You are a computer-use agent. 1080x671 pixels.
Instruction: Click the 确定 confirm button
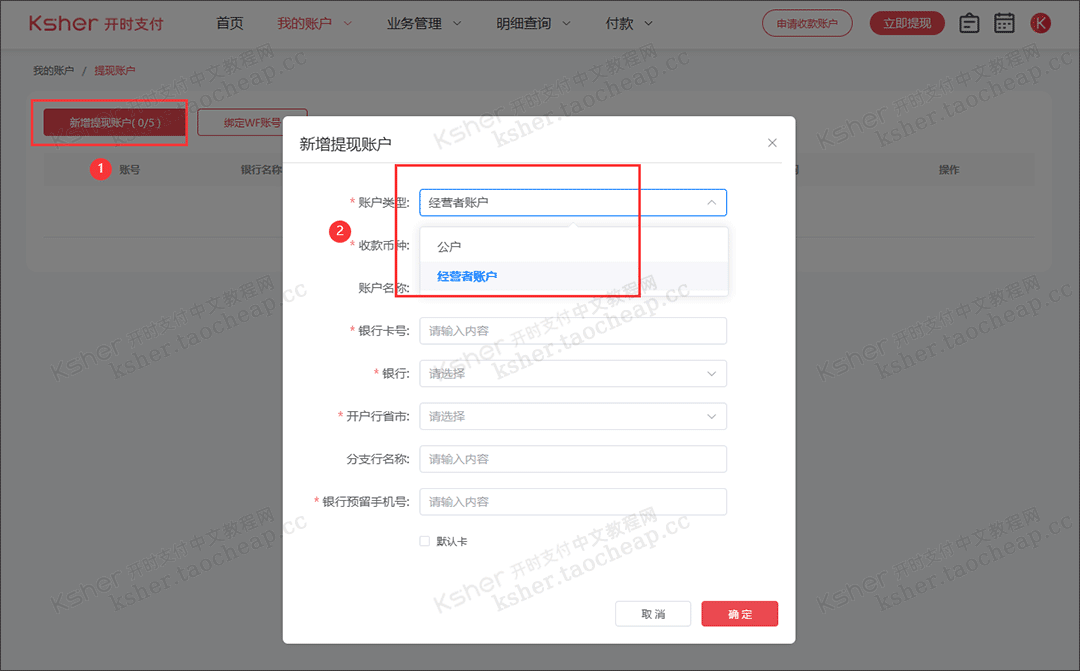pyautogui.click(x=740, y=614)
